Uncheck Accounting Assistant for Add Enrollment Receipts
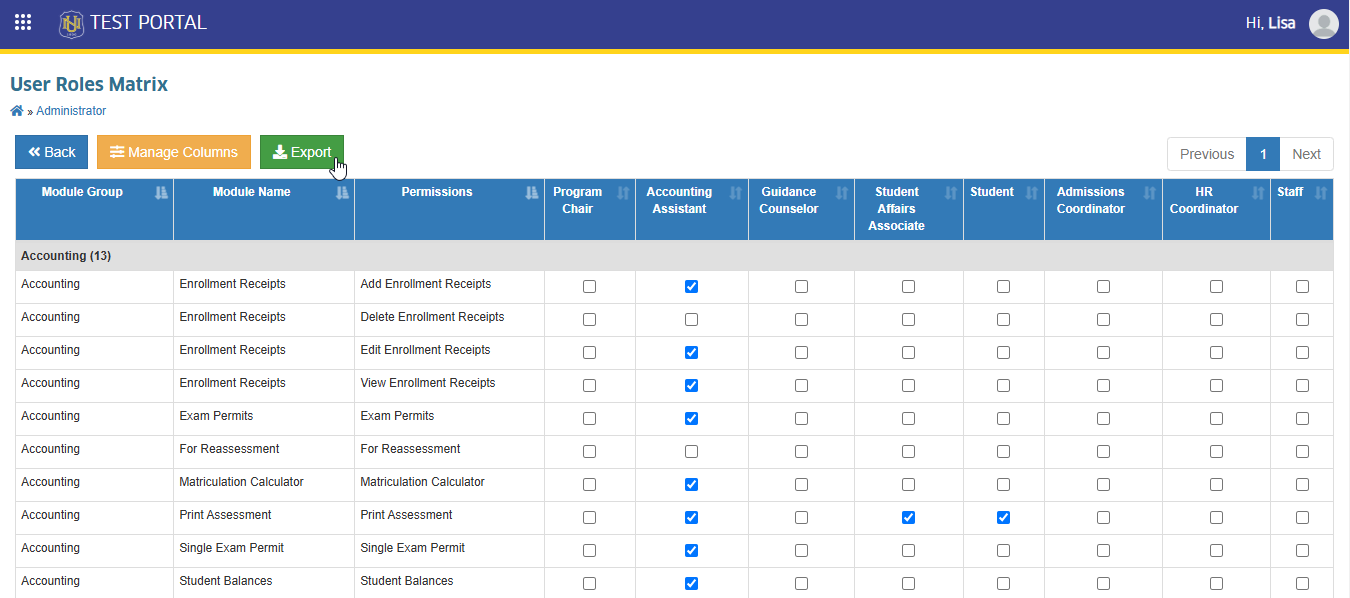Screen dimensions: 1350x598 click(x=691, y=287)
